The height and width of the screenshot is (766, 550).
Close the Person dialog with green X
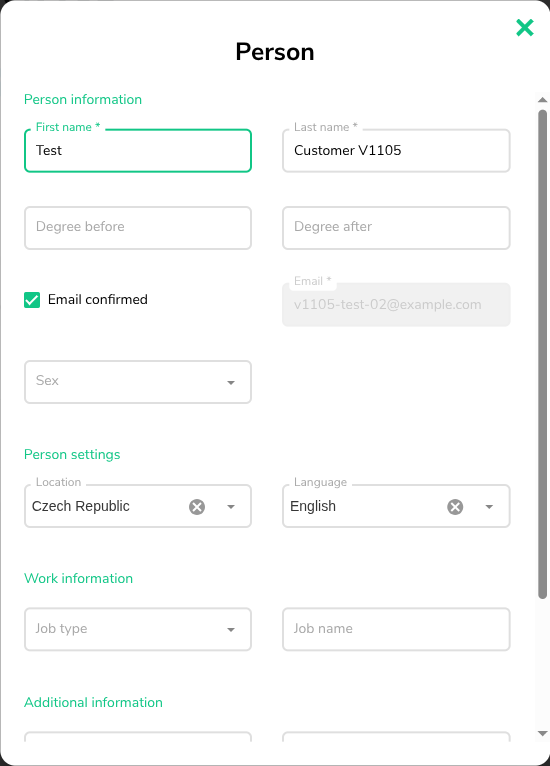[x=525, y=28]
